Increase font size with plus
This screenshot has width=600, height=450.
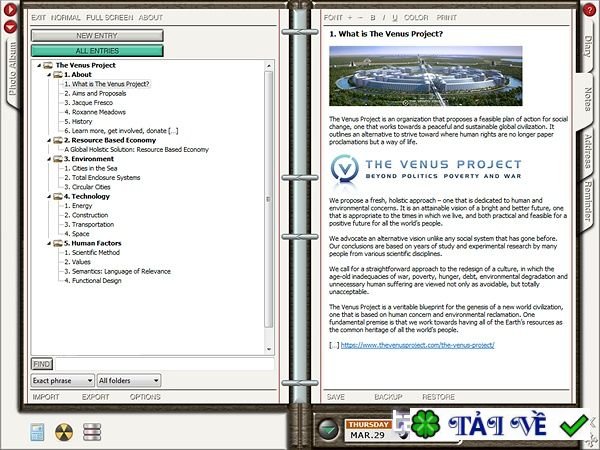[x=349, y=18]
